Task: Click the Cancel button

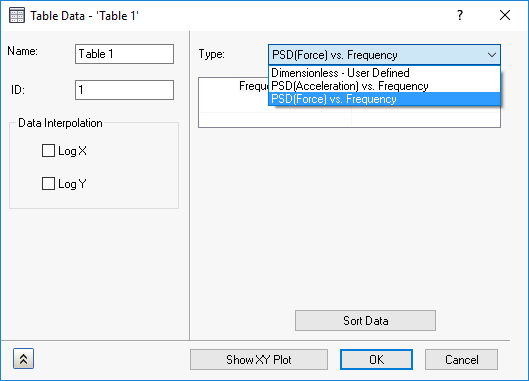Action: point(462,360)
